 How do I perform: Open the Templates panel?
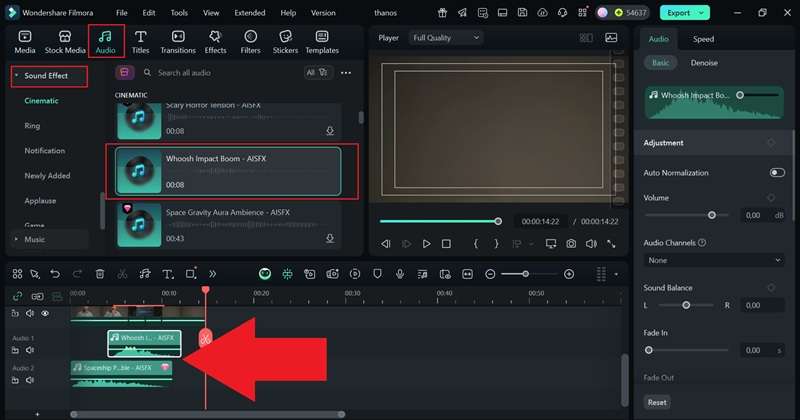(322, 41)
